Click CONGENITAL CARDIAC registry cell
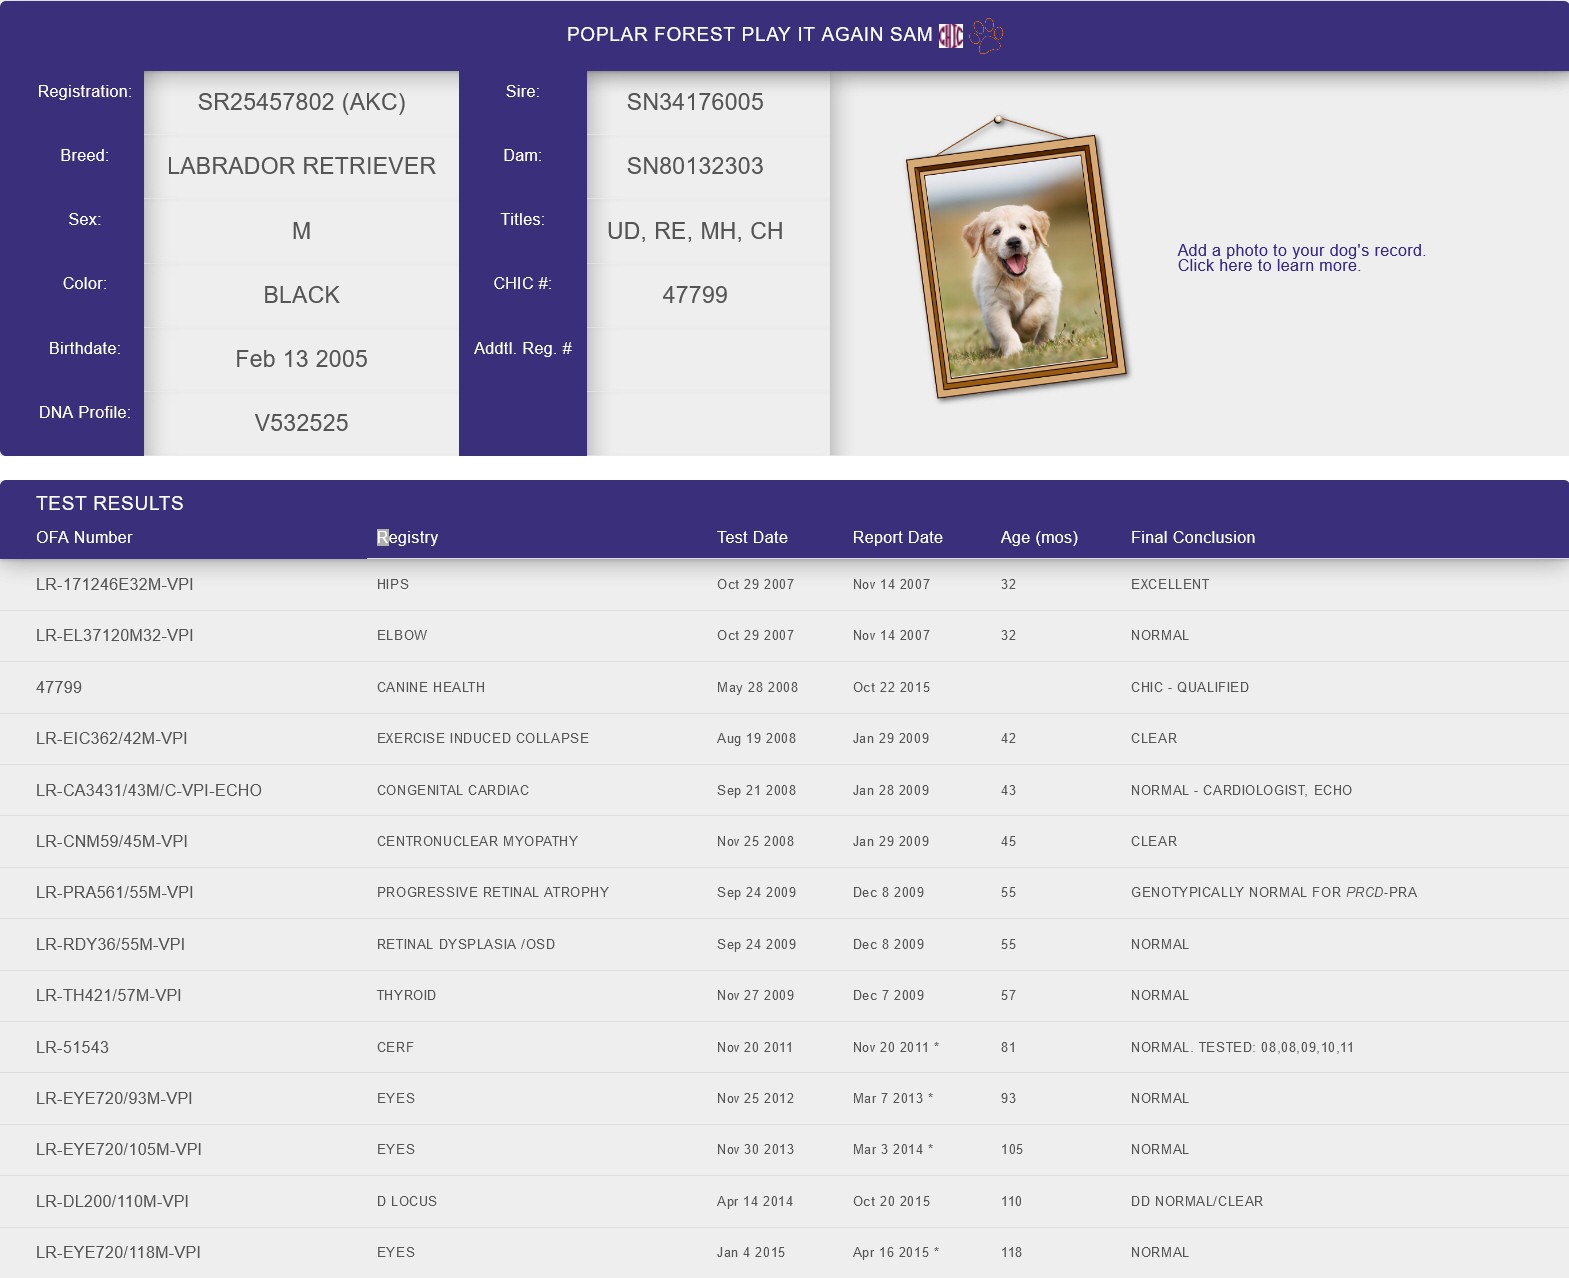Screen dimensions: 1569x1278 (453, 790)
